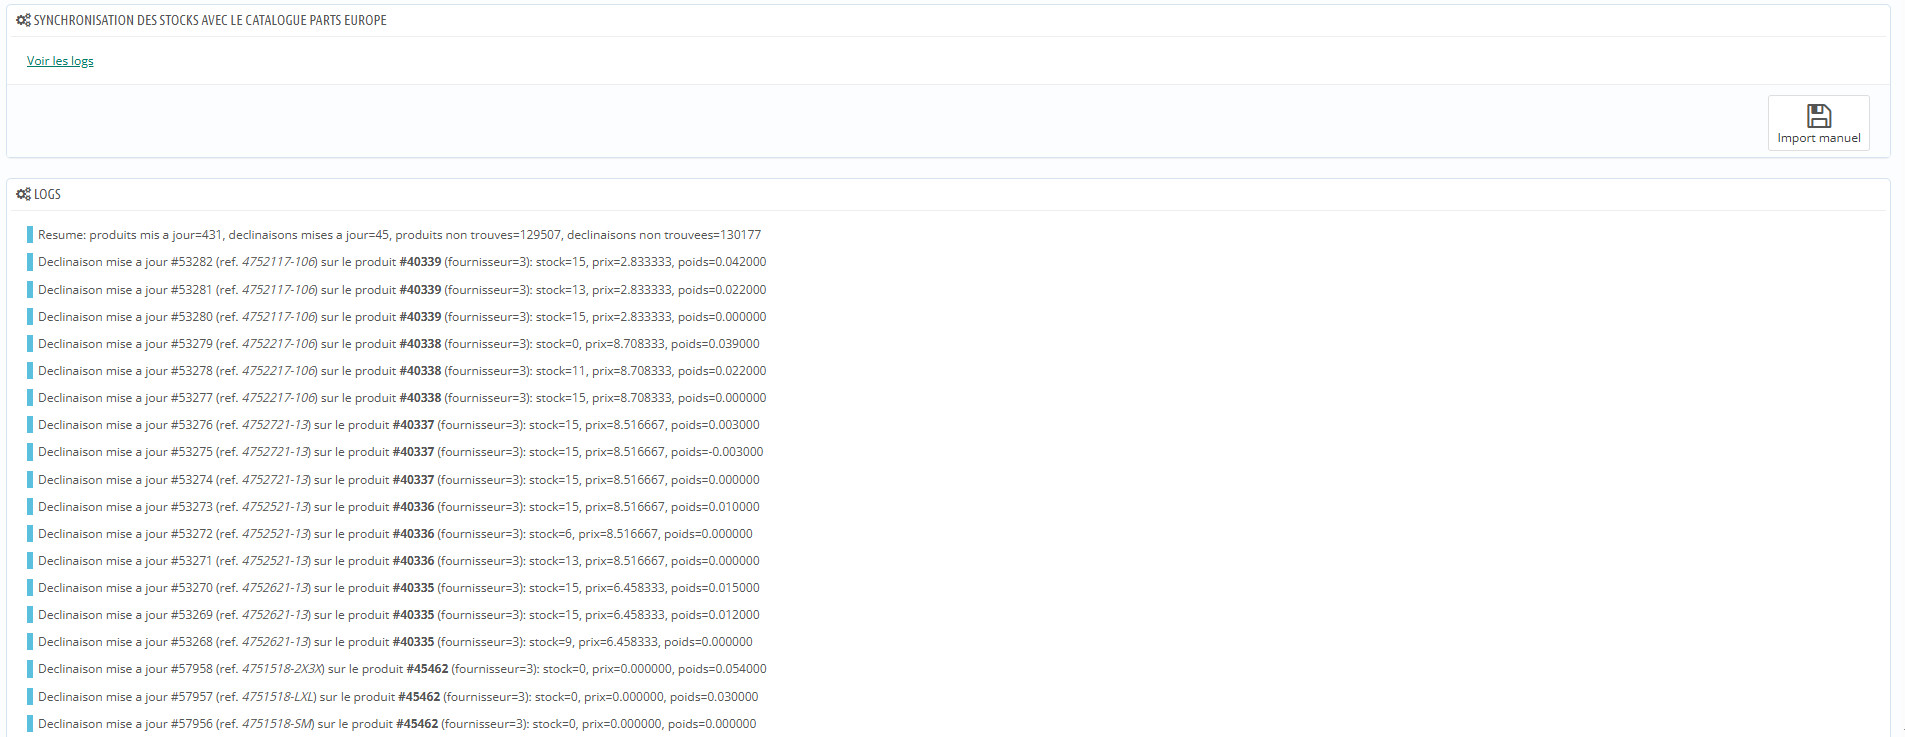Click the Resume summary log line
The height and width of the screenshot is (737, 1905).
point(399,235)
